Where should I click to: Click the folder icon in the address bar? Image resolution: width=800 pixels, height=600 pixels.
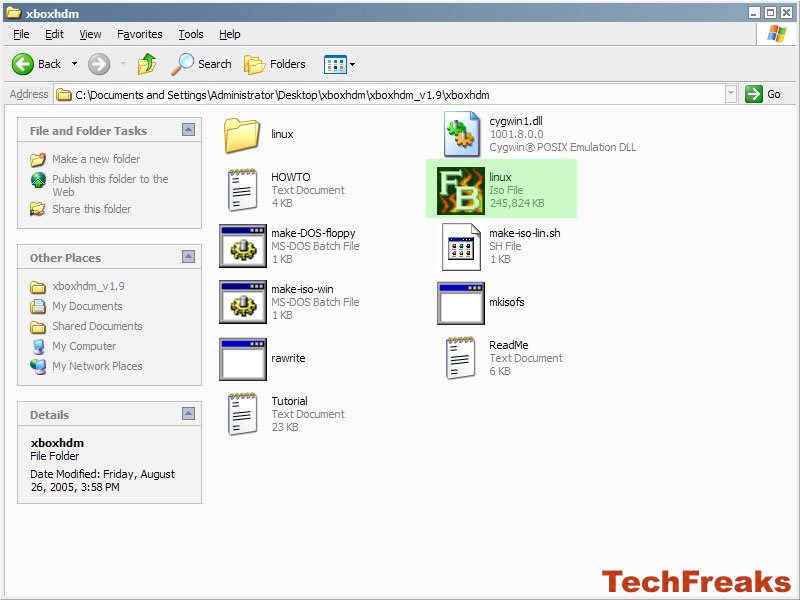[x=63, y=95]
